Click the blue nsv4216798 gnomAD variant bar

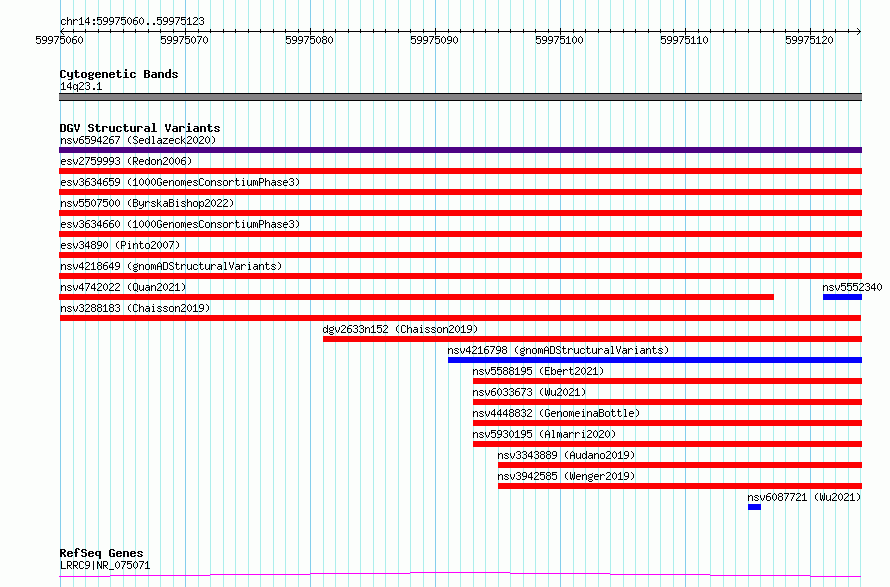(x=655, y=360)
